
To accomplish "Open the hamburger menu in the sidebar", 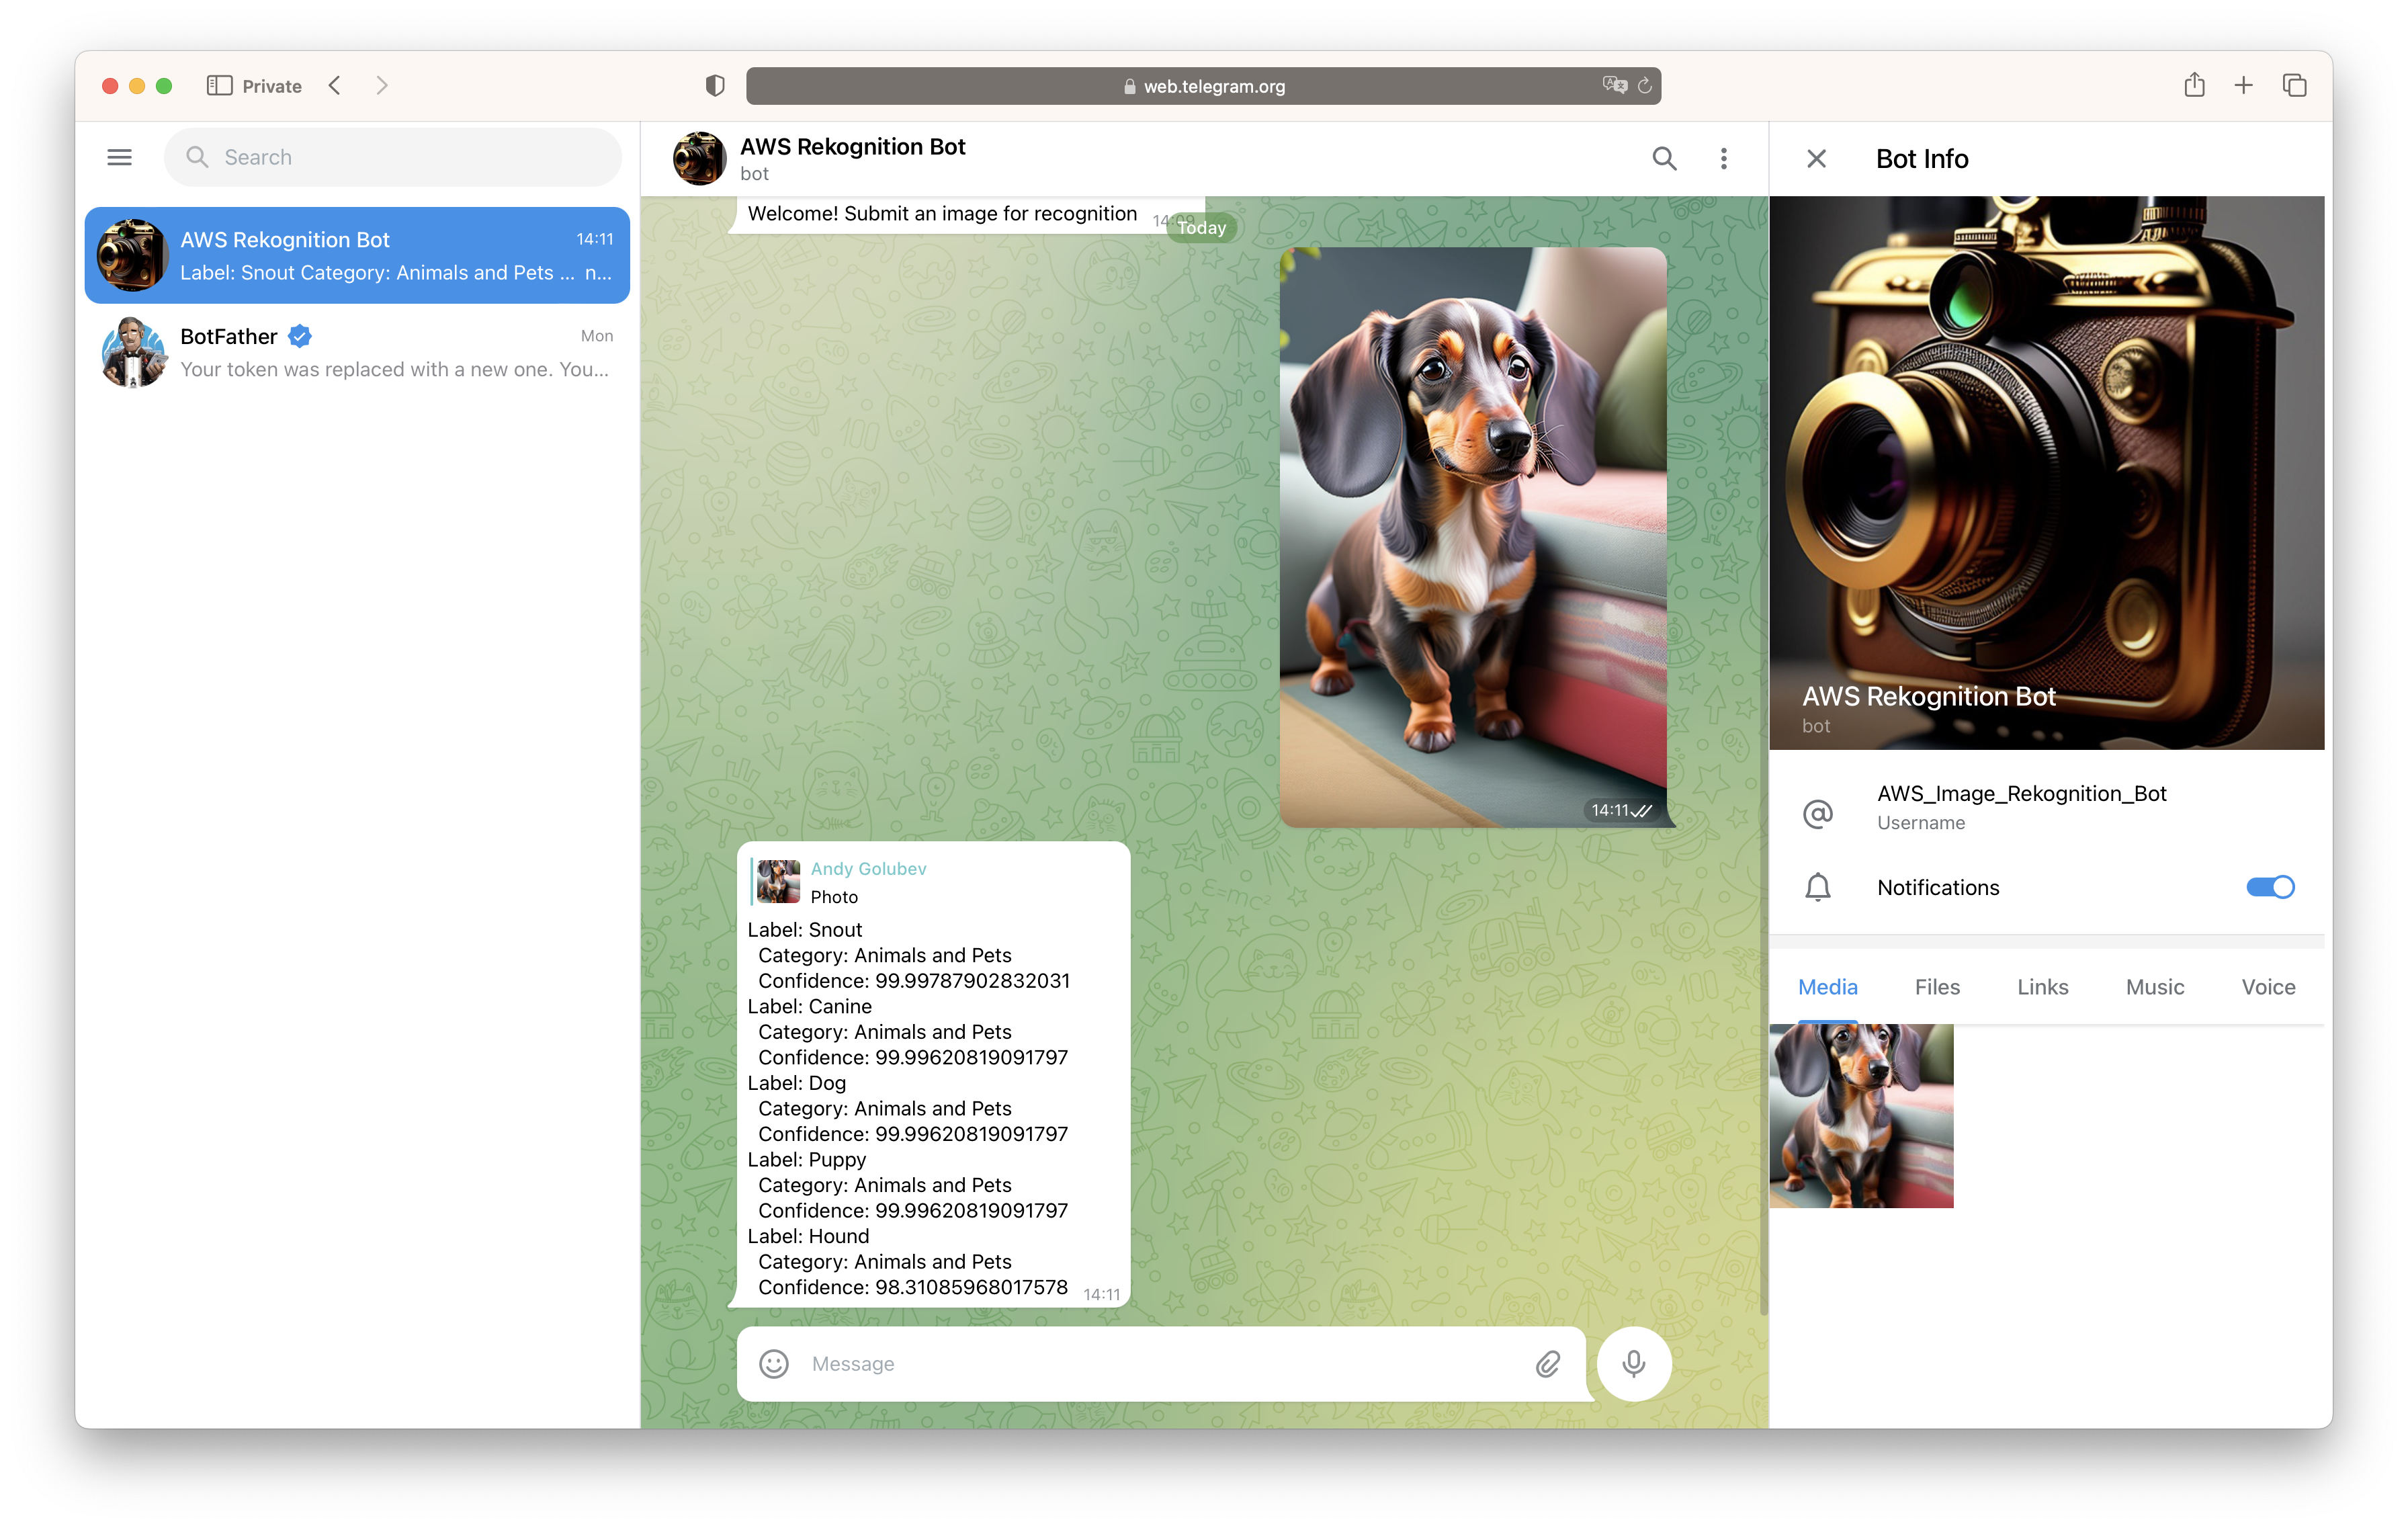I will pos(120,157).
